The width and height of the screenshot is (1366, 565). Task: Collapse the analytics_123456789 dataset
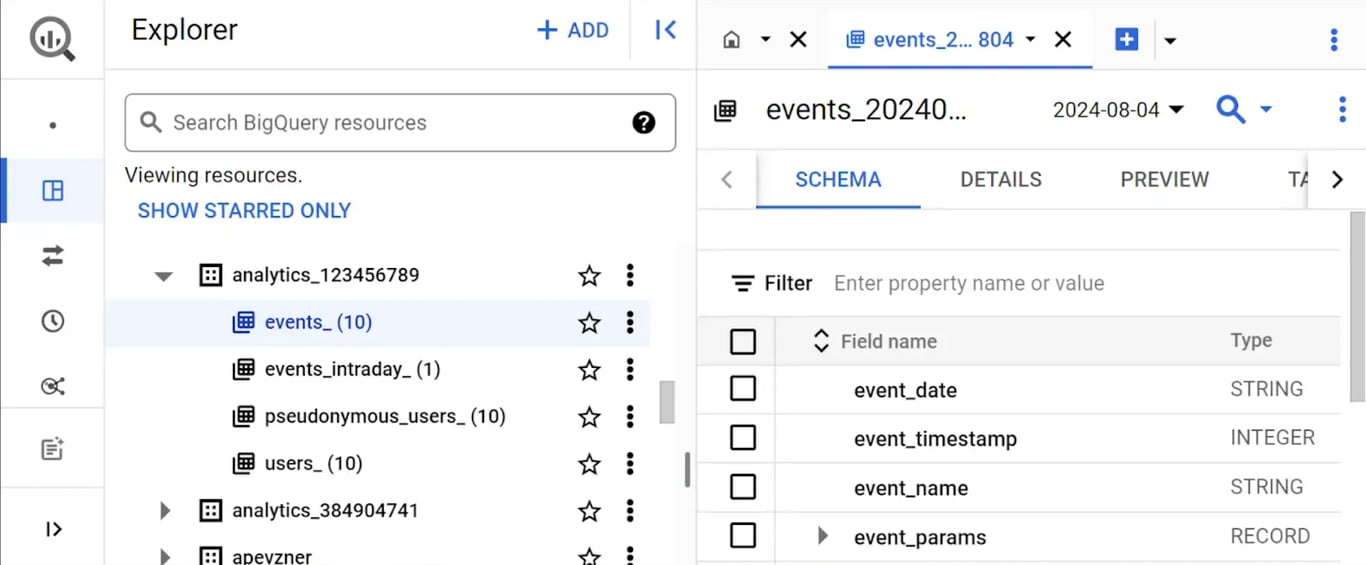[x=164, y=276]
